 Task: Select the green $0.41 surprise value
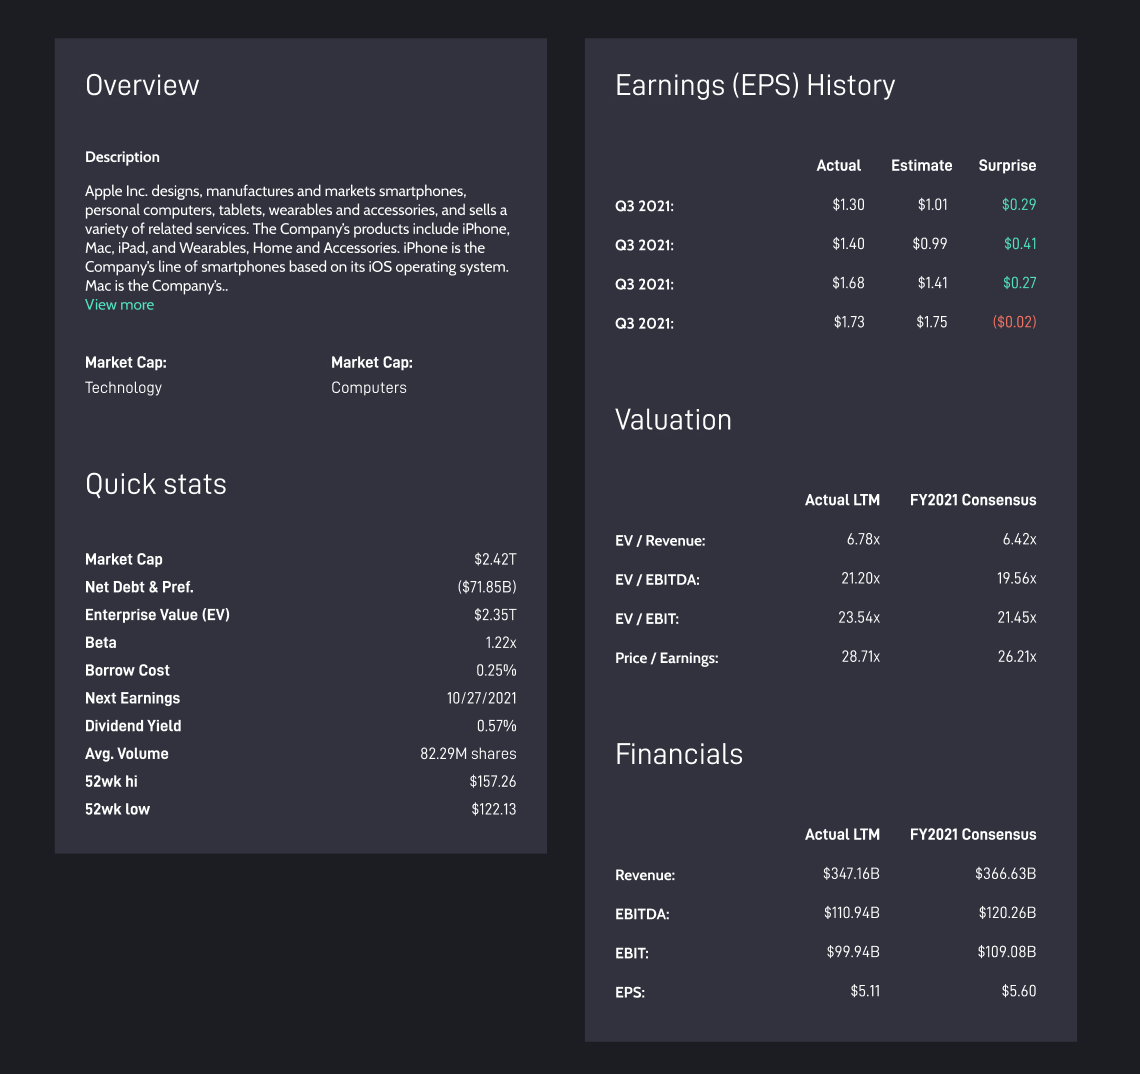pos(1020,244)
